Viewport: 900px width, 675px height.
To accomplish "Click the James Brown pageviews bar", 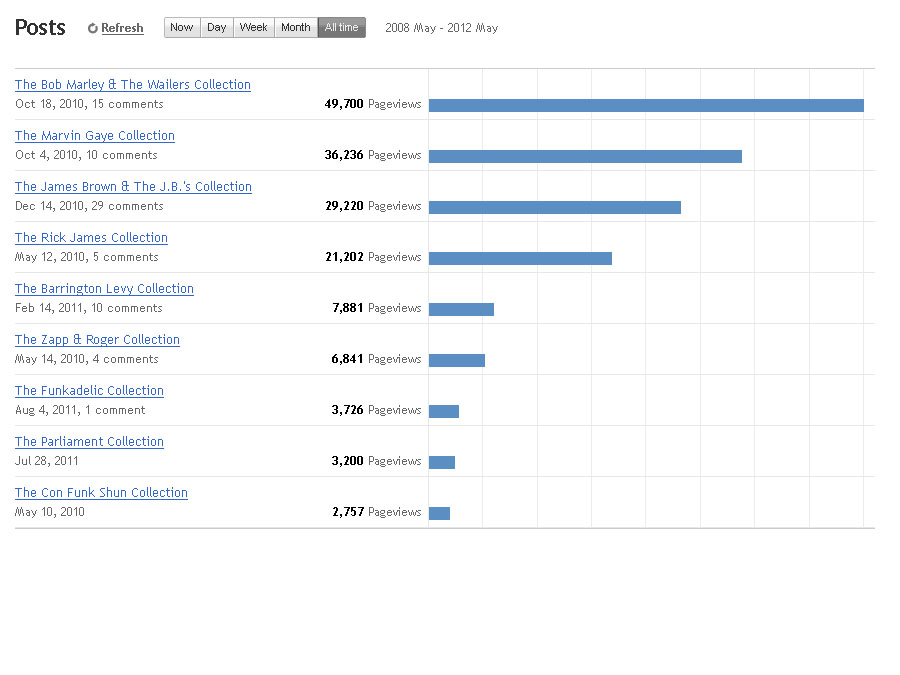I will (x=555, y=207).
